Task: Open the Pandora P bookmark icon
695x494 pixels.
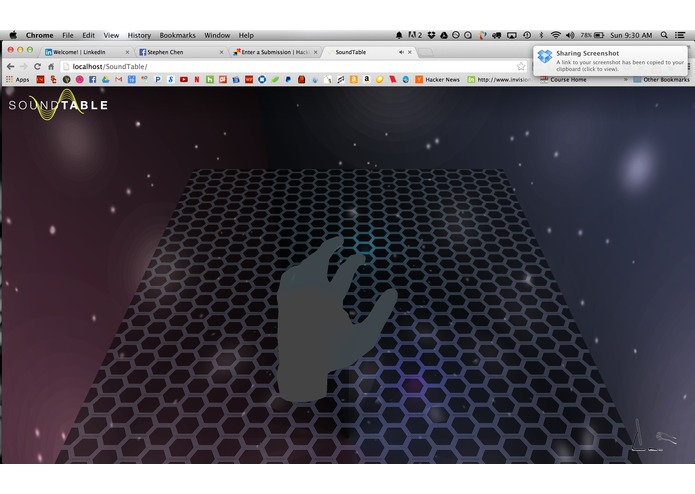Action: pyautogui.click(x=157, y=80)
